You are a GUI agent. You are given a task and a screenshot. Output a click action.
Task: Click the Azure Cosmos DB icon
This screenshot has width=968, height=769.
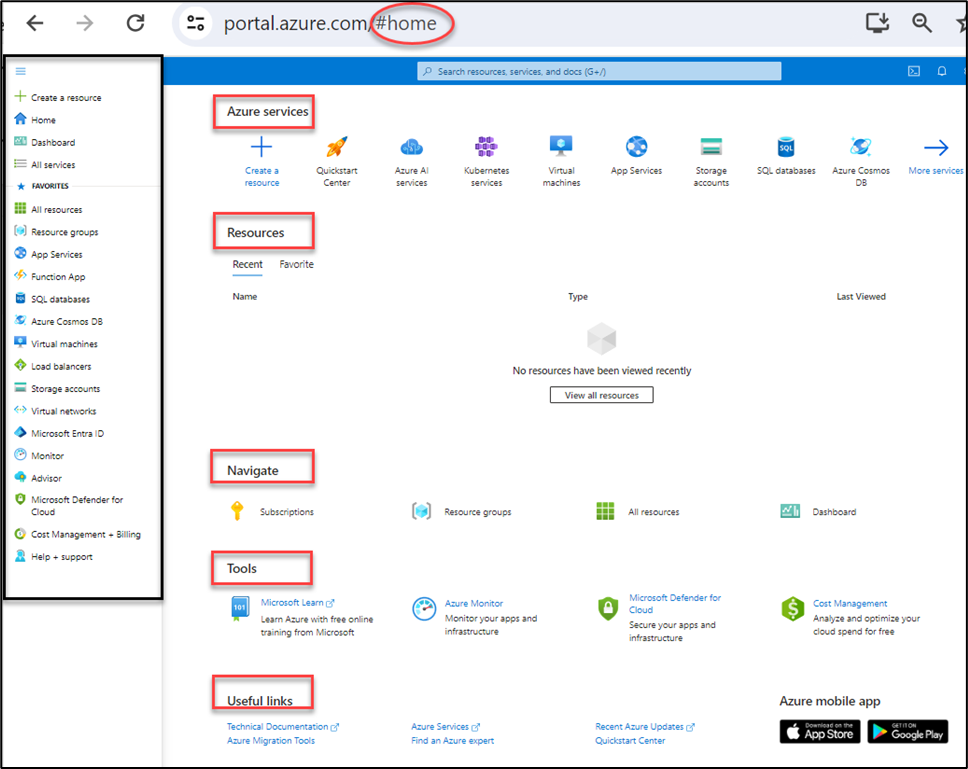coord(860,147)
